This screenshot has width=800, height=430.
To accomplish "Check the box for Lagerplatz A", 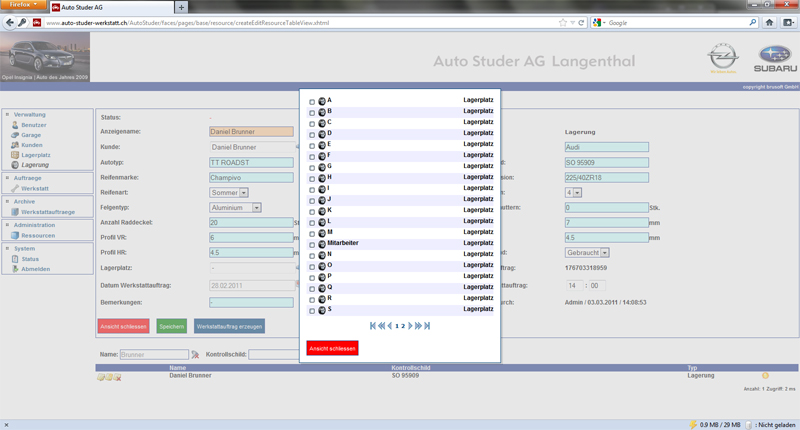I will (312, 102).
